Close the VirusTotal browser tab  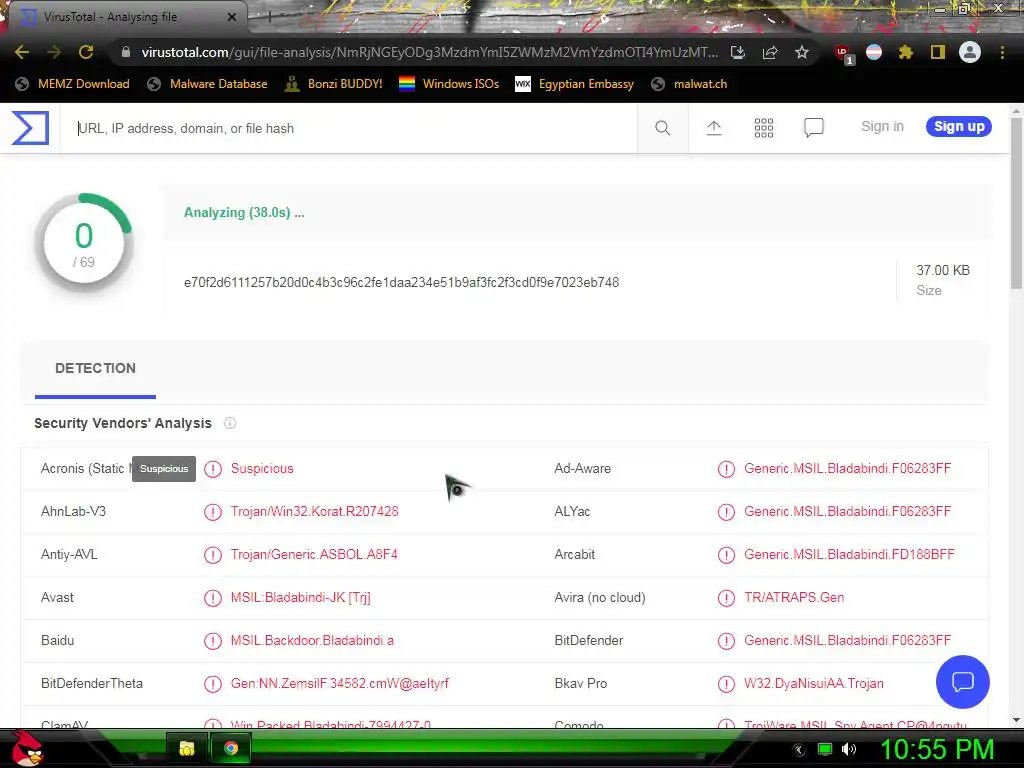[x=232, y=17]
